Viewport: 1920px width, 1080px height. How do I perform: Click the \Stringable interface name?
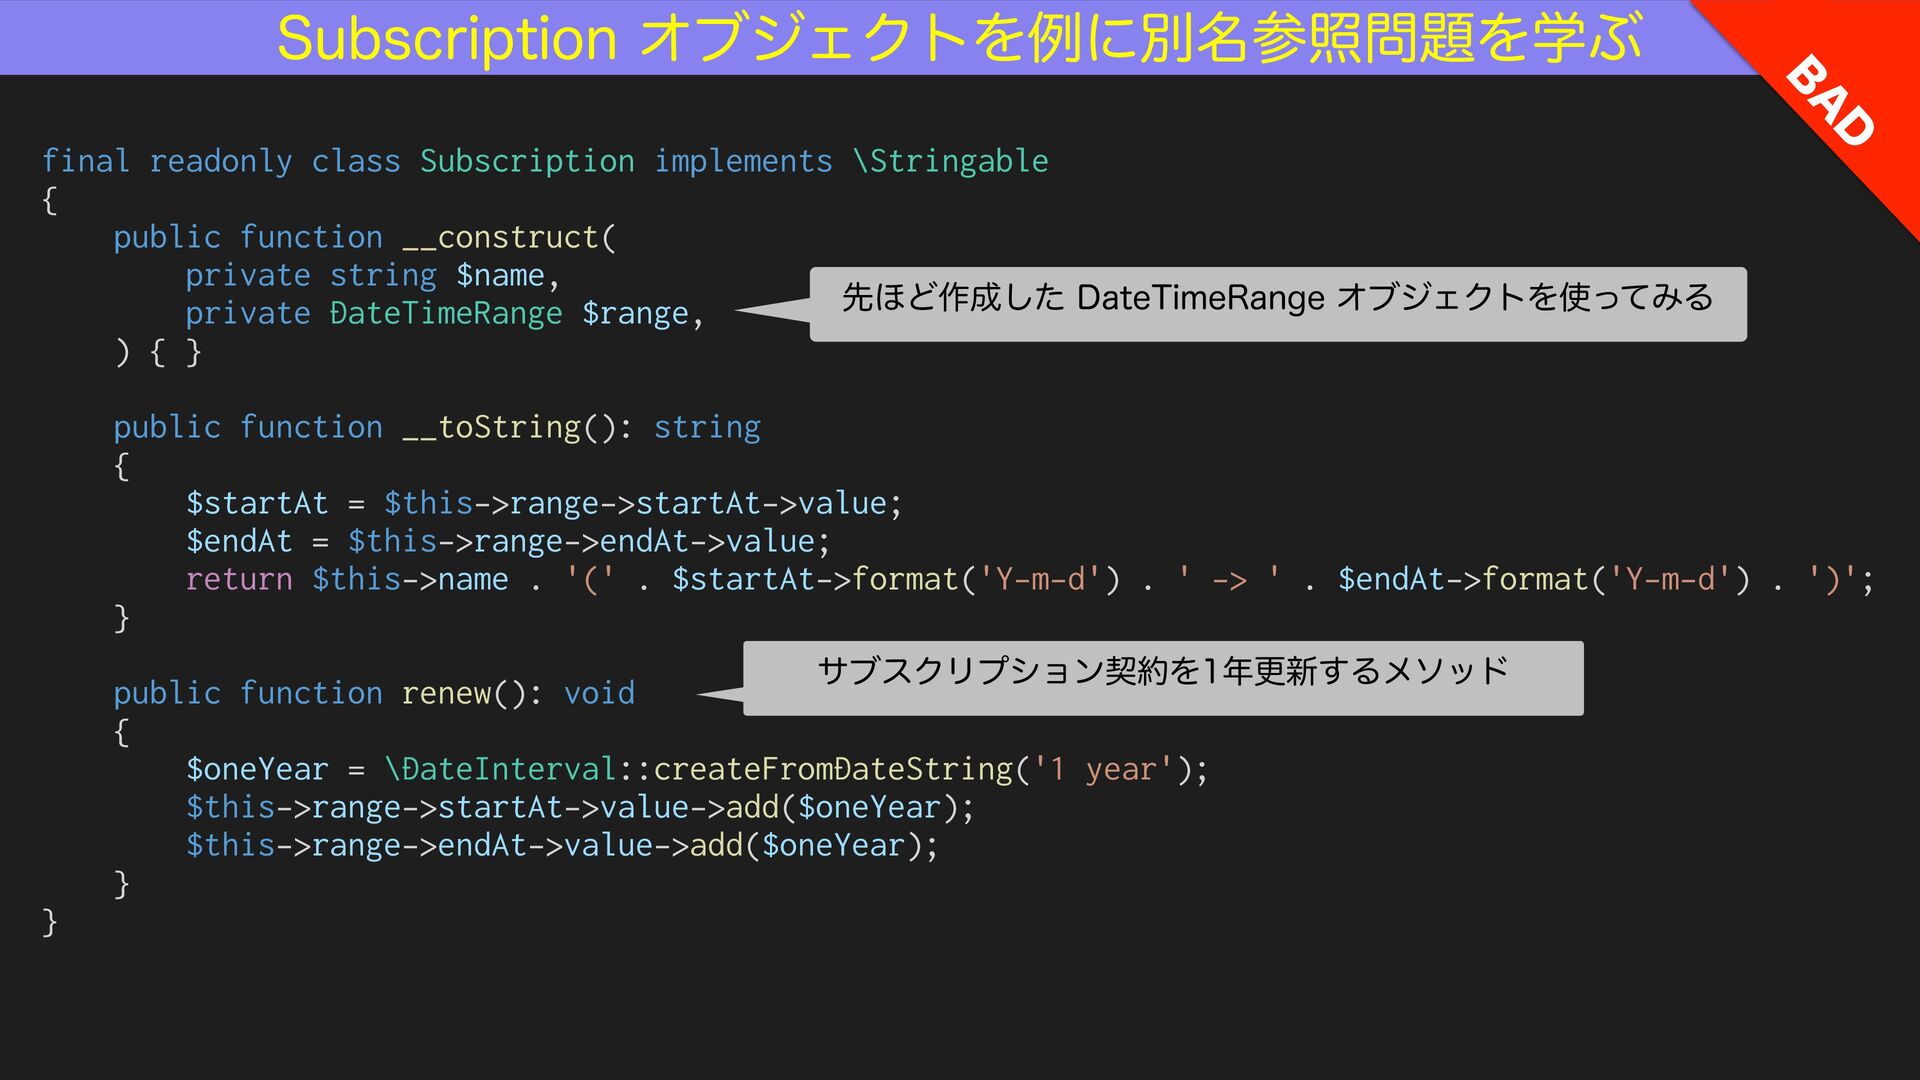tap(950, 161)
